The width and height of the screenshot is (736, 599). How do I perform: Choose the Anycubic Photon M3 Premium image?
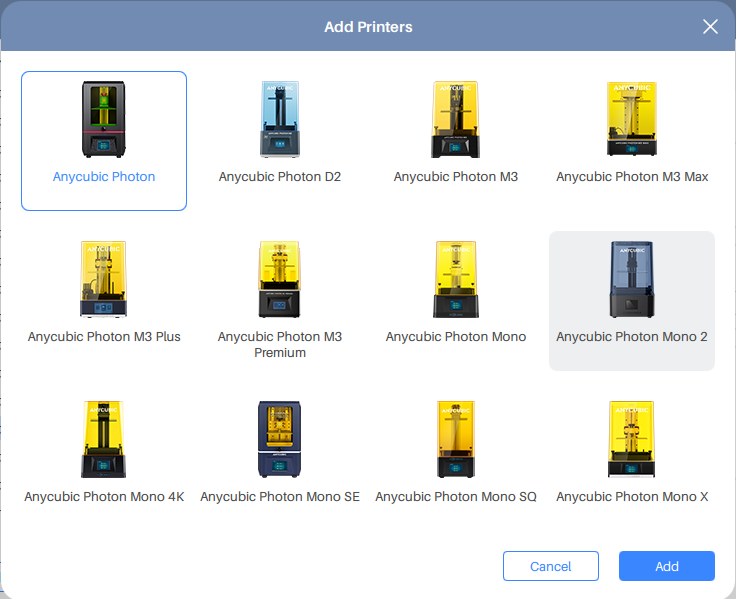[x=280, y=279]
